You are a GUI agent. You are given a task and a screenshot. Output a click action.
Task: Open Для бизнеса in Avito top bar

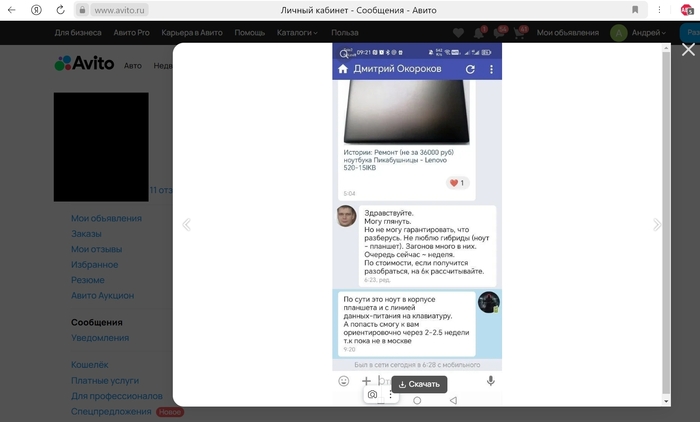coord(78,33)
